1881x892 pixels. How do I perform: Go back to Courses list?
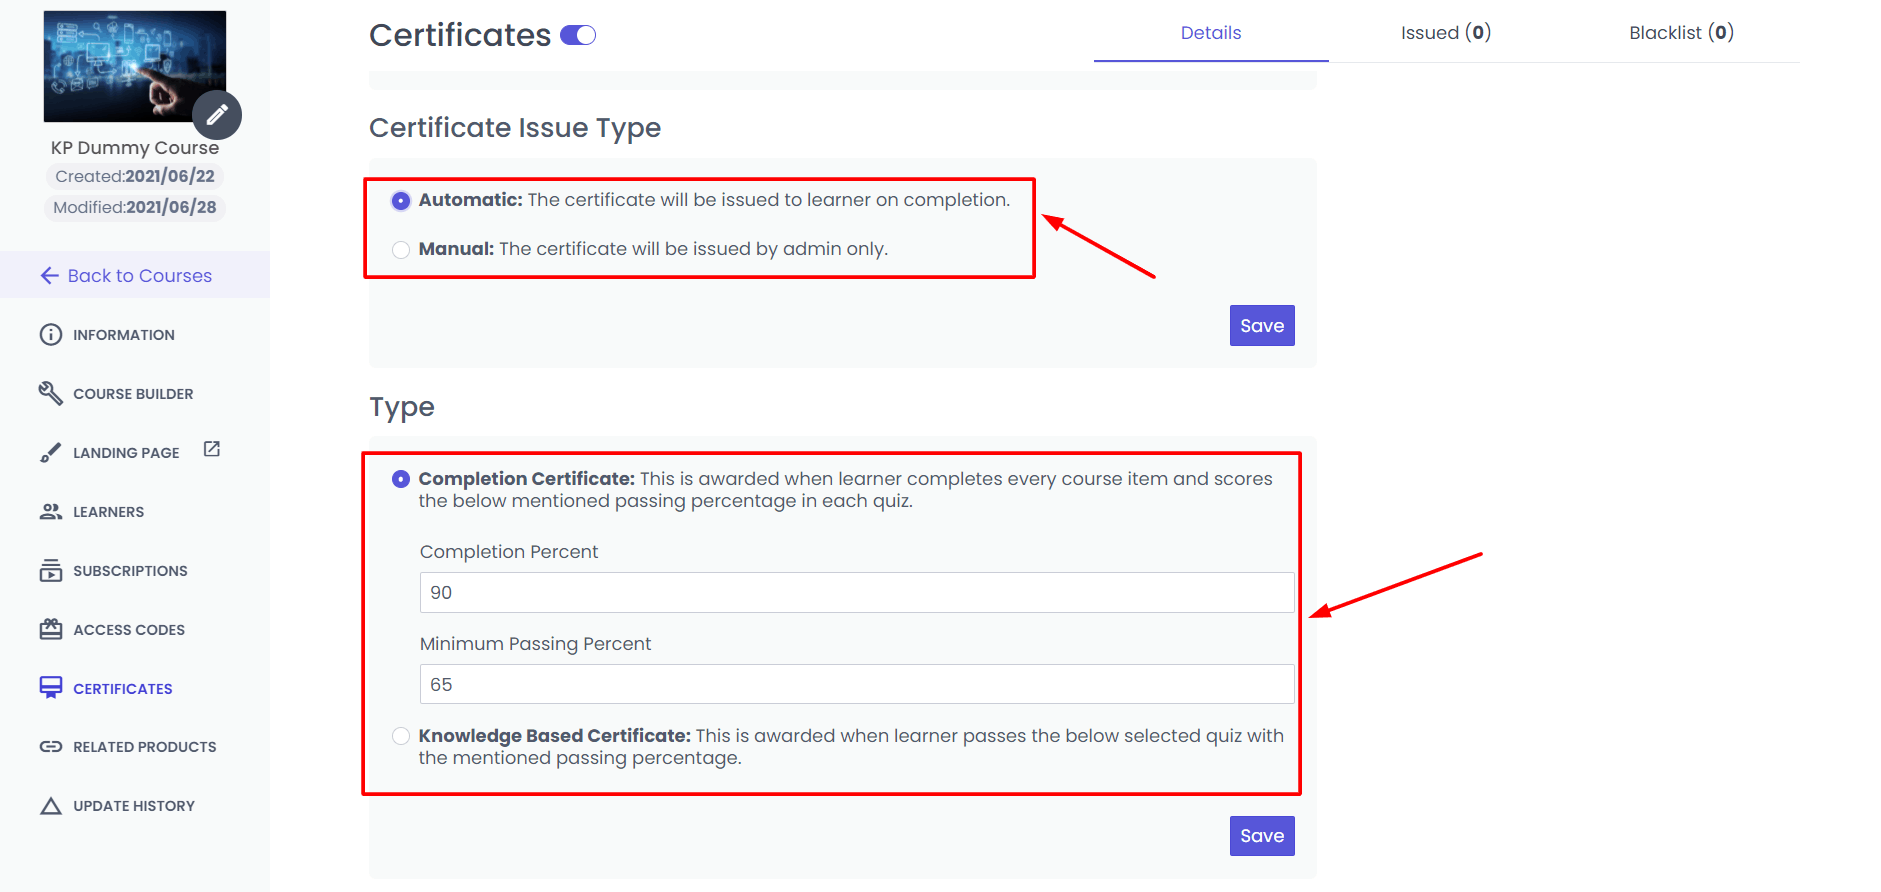[x=127, y=276]
